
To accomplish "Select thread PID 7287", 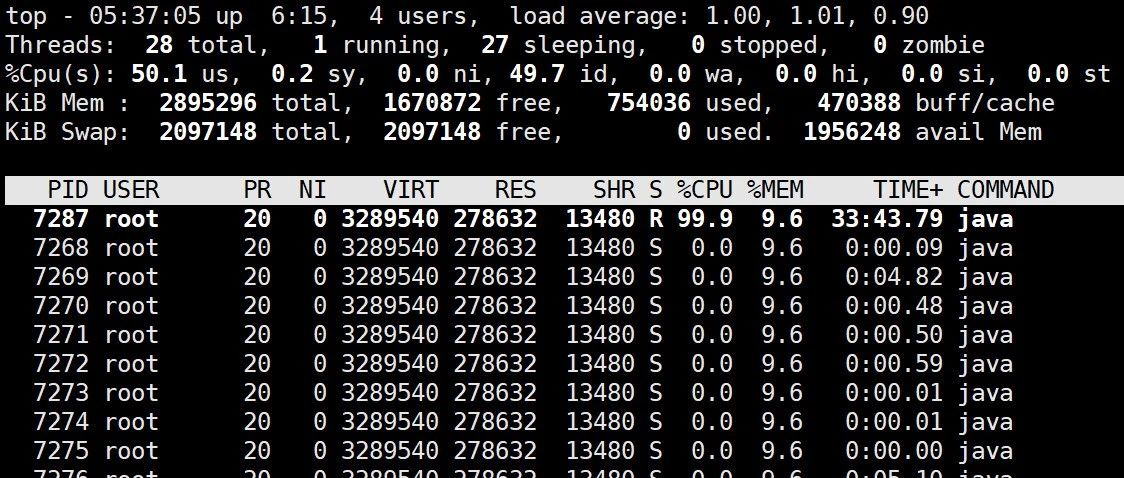I will point(562,219).
